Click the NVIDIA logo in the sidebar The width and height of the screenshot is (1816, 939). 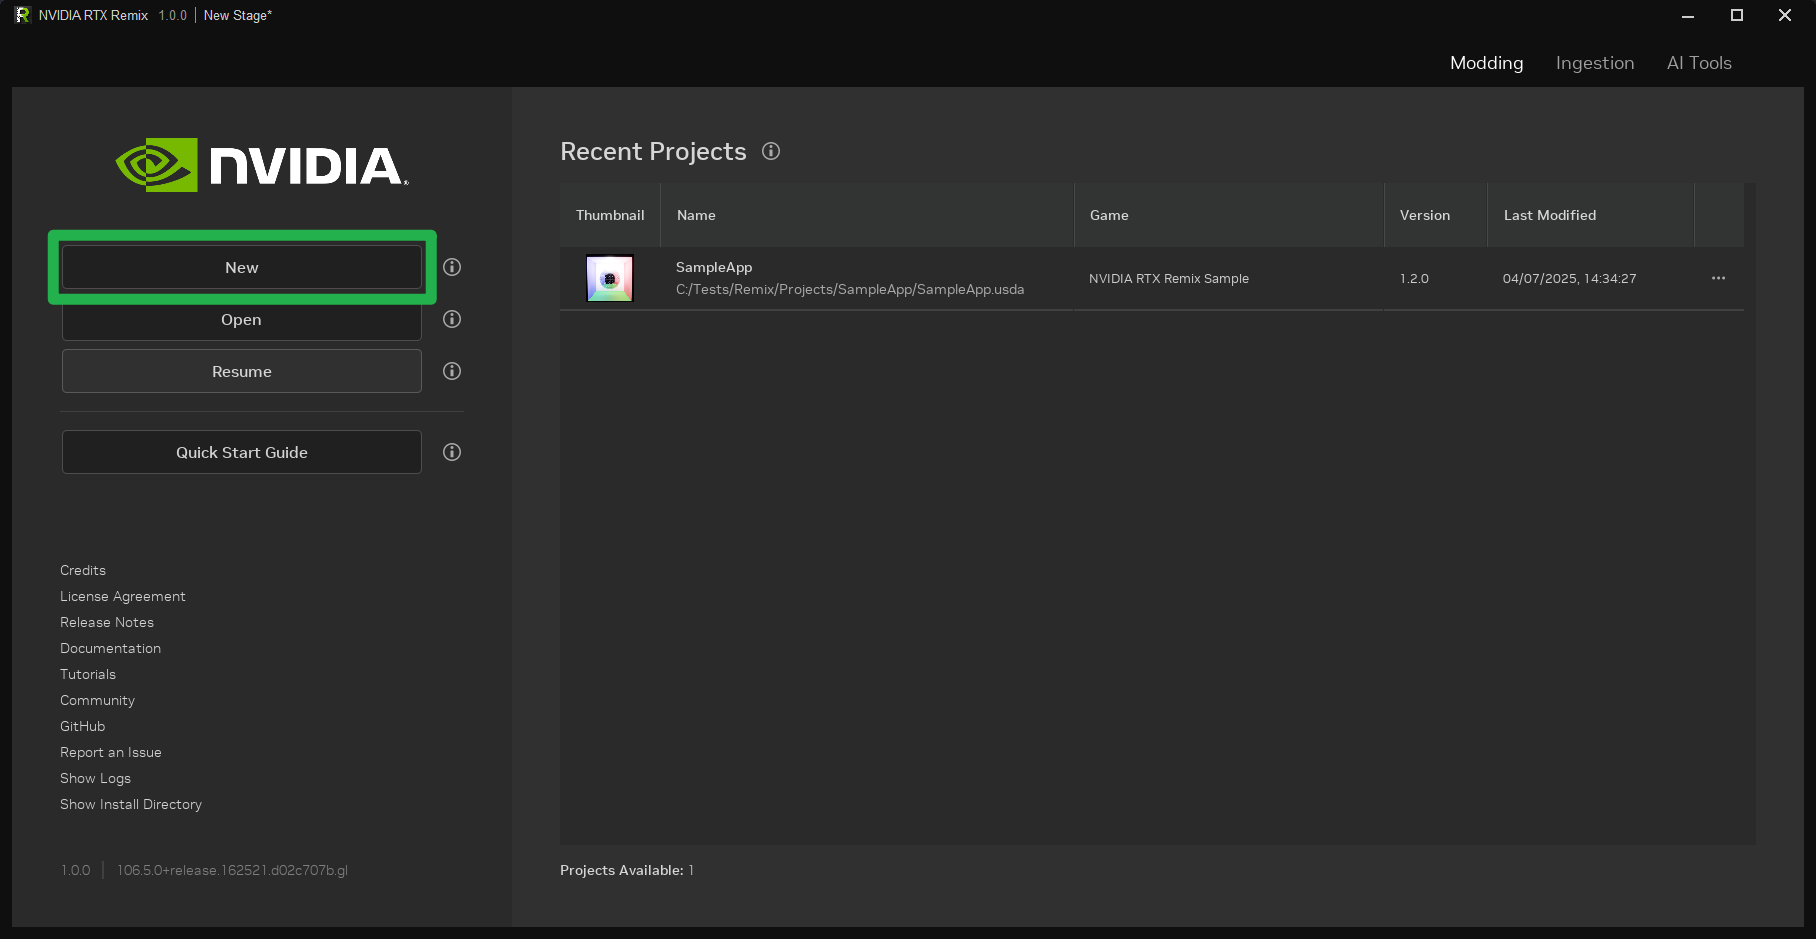pyautogui.click(x=260, y=166)
